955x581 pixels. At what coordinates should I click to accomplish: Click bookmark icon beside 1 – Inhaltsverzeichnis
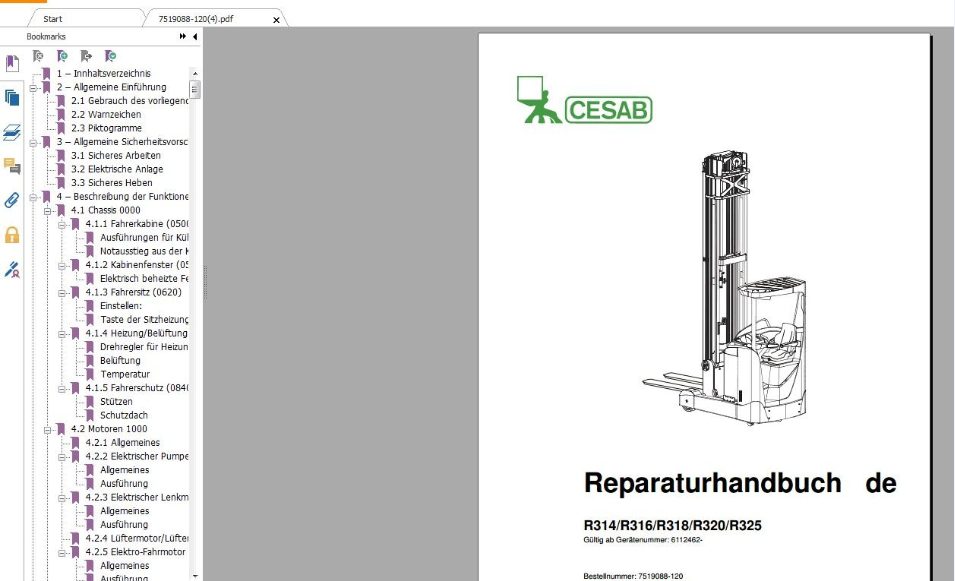tap(46, 74)
